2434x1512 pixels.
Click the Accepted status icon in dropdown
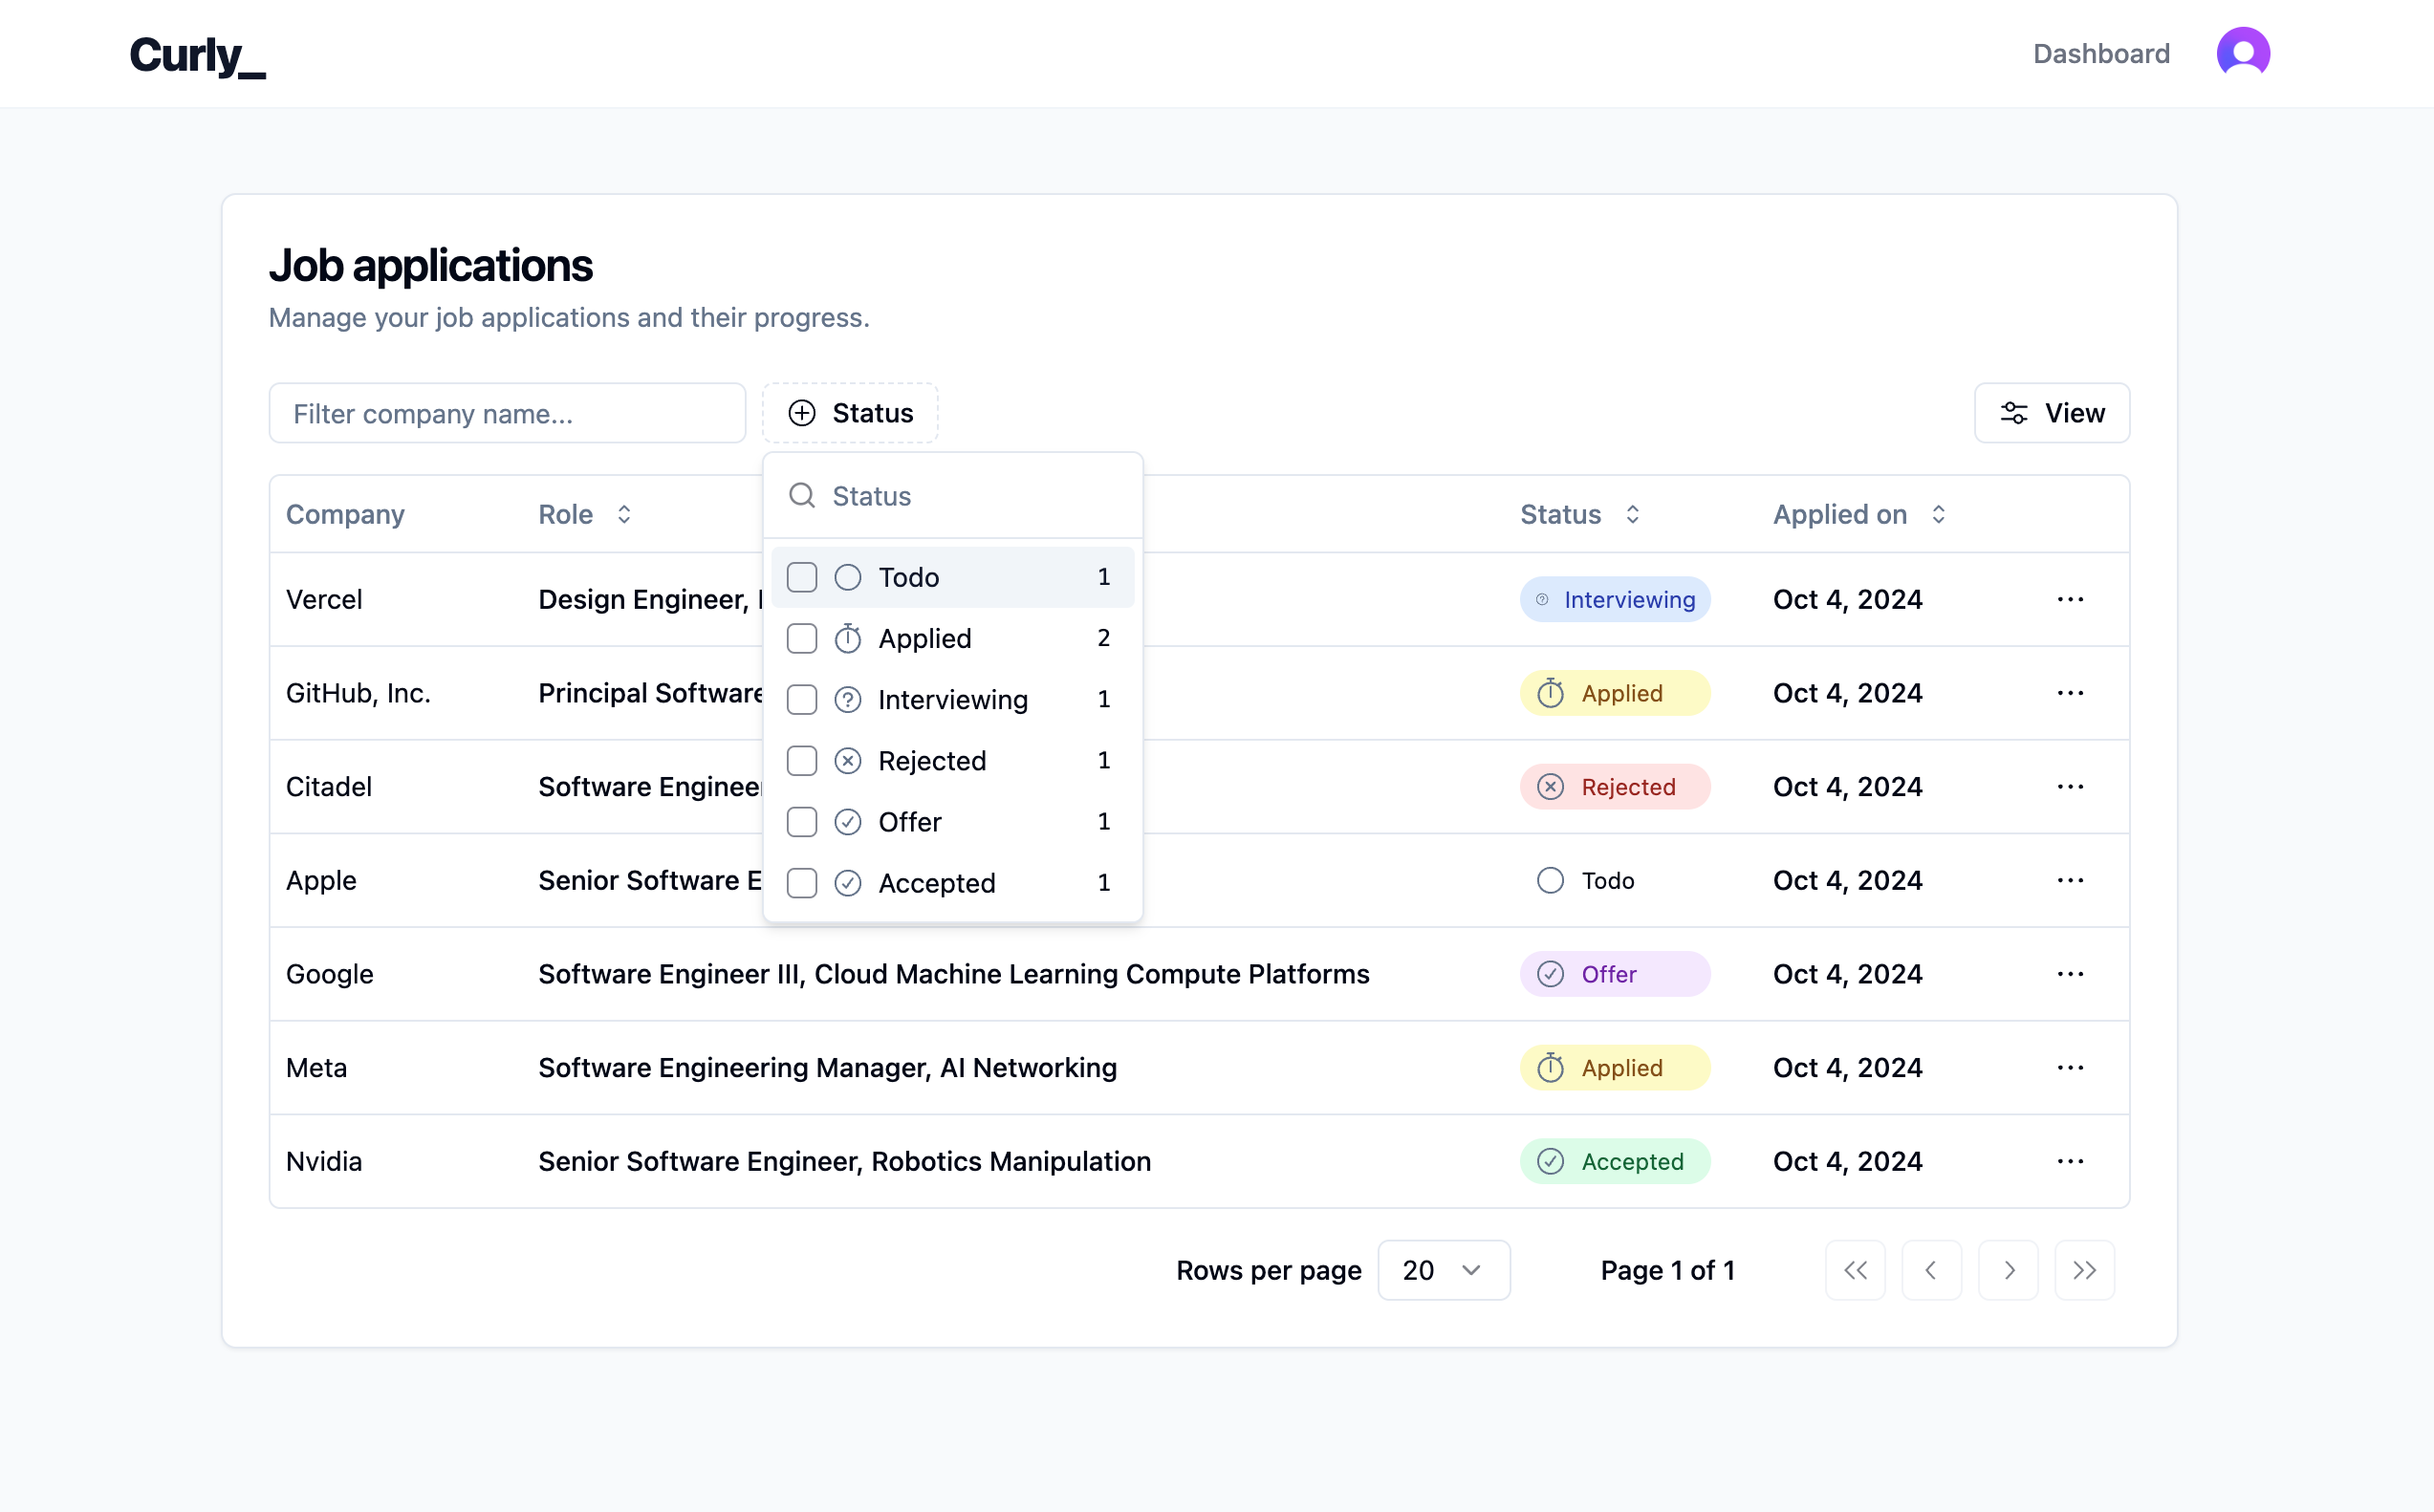coord(849,883)
